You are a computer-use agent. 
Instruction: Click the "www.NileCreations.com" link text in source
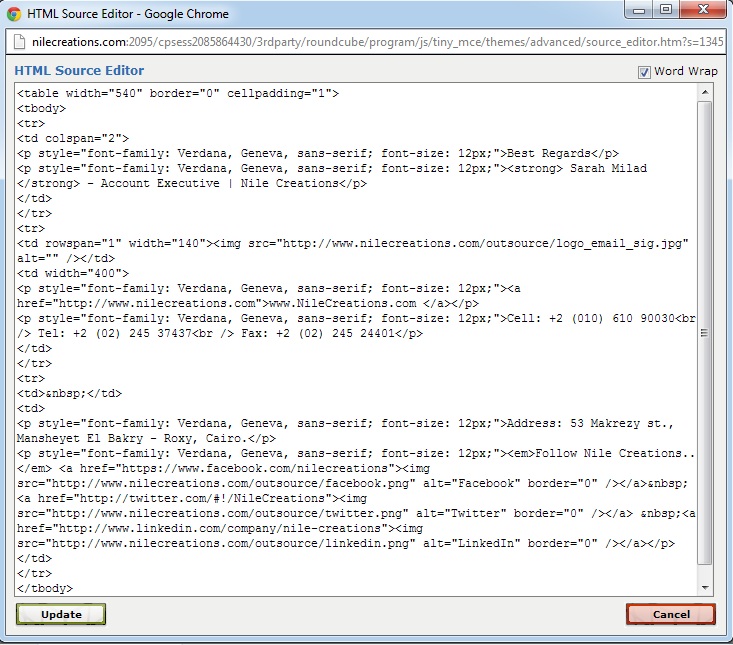pyautogui.click(x=343, y=303)
